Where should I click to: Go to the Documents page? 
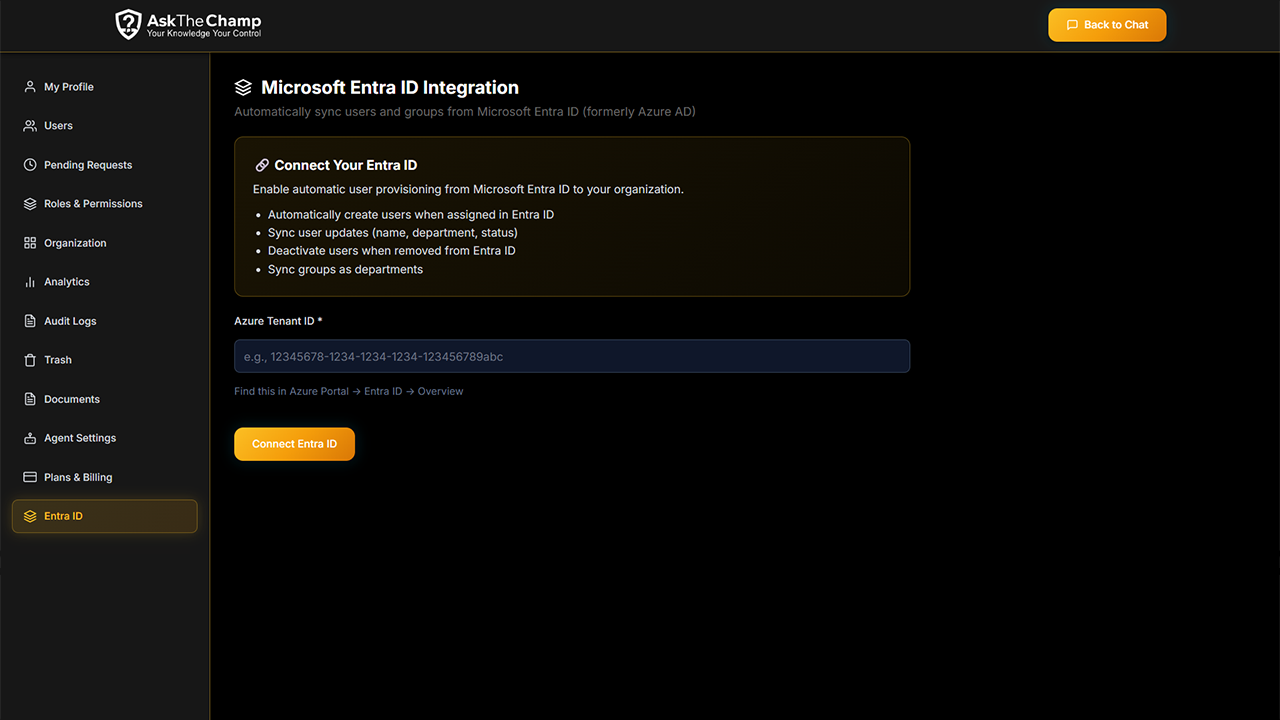point(105,399)
